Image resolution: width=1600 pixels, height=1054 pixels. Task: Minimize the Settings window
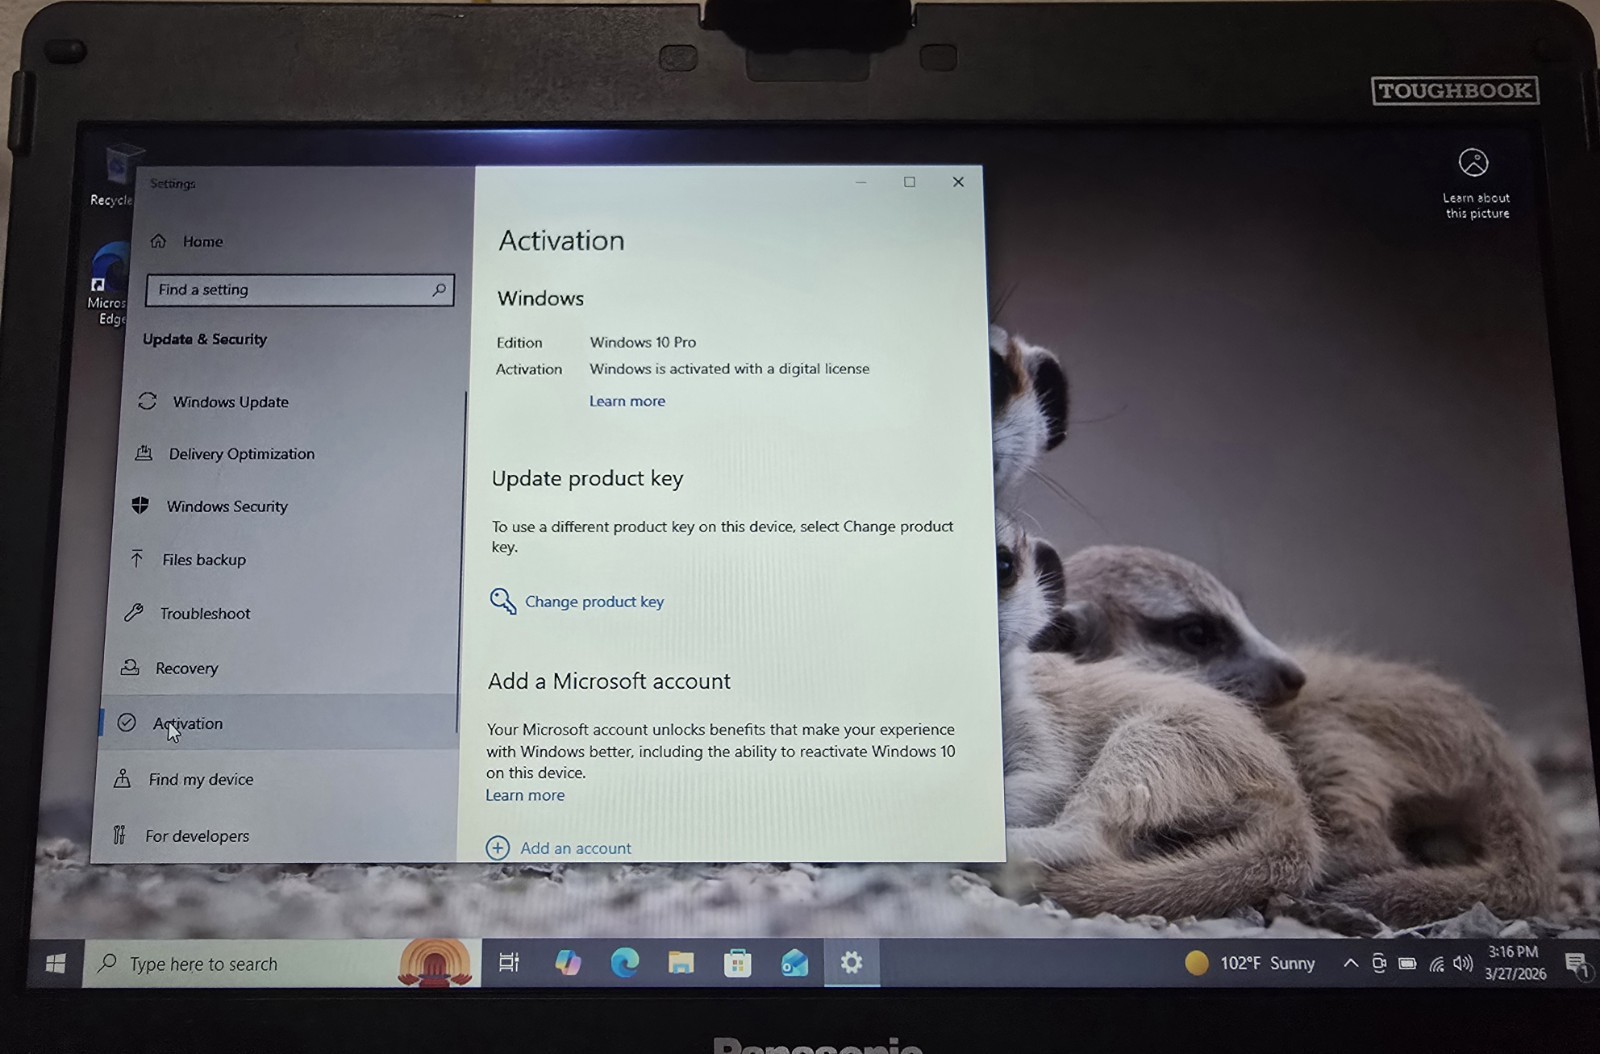coord(861,182)
